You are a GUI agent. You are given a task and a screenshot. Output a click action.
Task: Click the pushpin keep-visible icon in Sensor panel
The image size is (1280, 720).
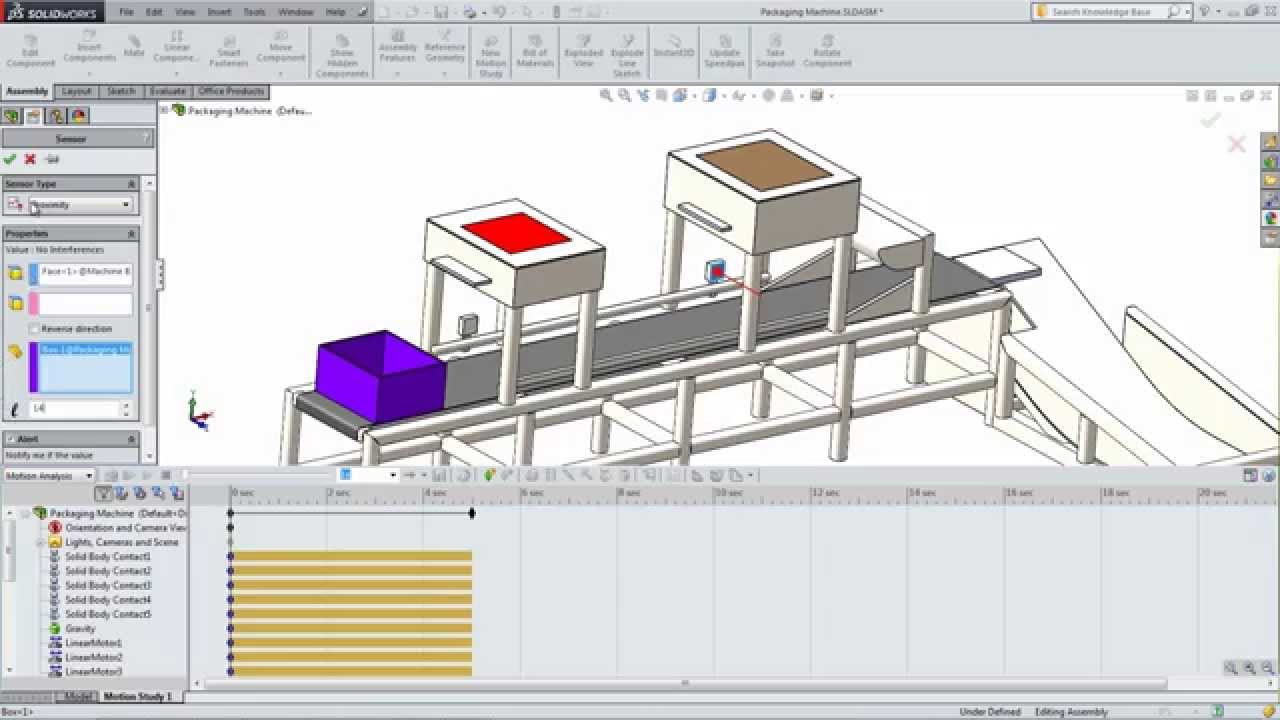click(52, 159)
